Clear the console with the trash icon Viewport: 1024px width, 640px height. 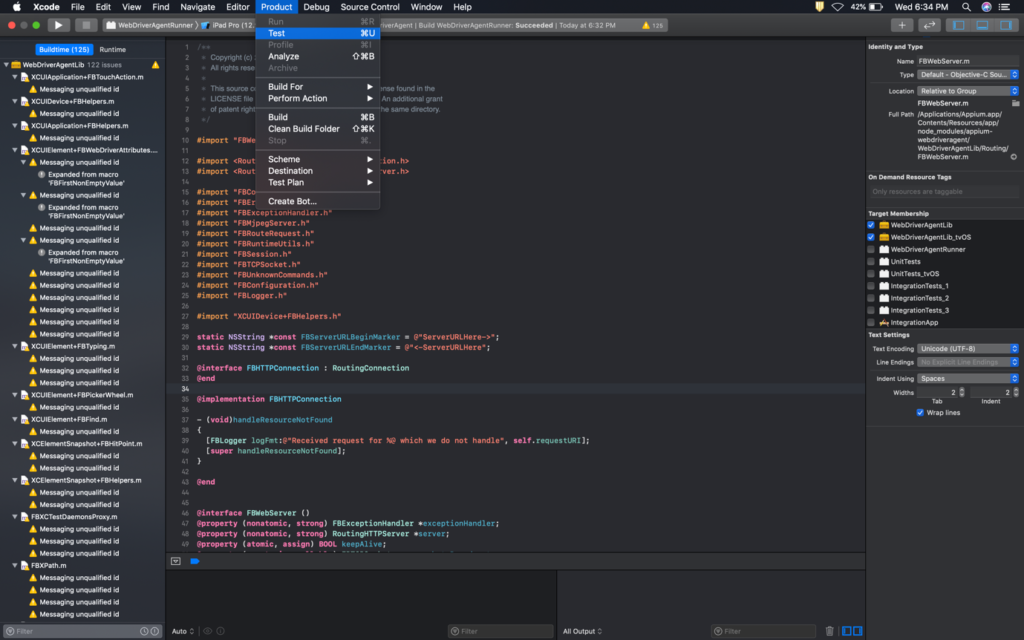coord(829,631)
